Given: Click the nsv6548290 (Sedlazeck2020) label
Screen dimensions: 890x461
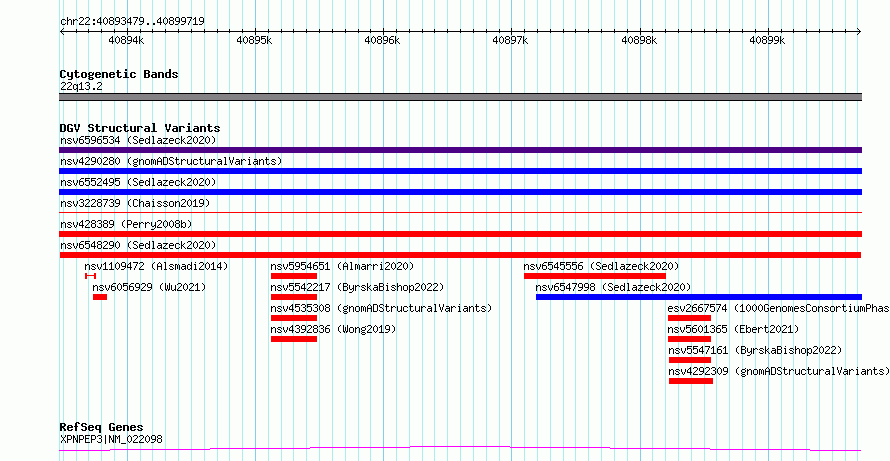Looking at the screenshot, I should (x=138, y=245).
